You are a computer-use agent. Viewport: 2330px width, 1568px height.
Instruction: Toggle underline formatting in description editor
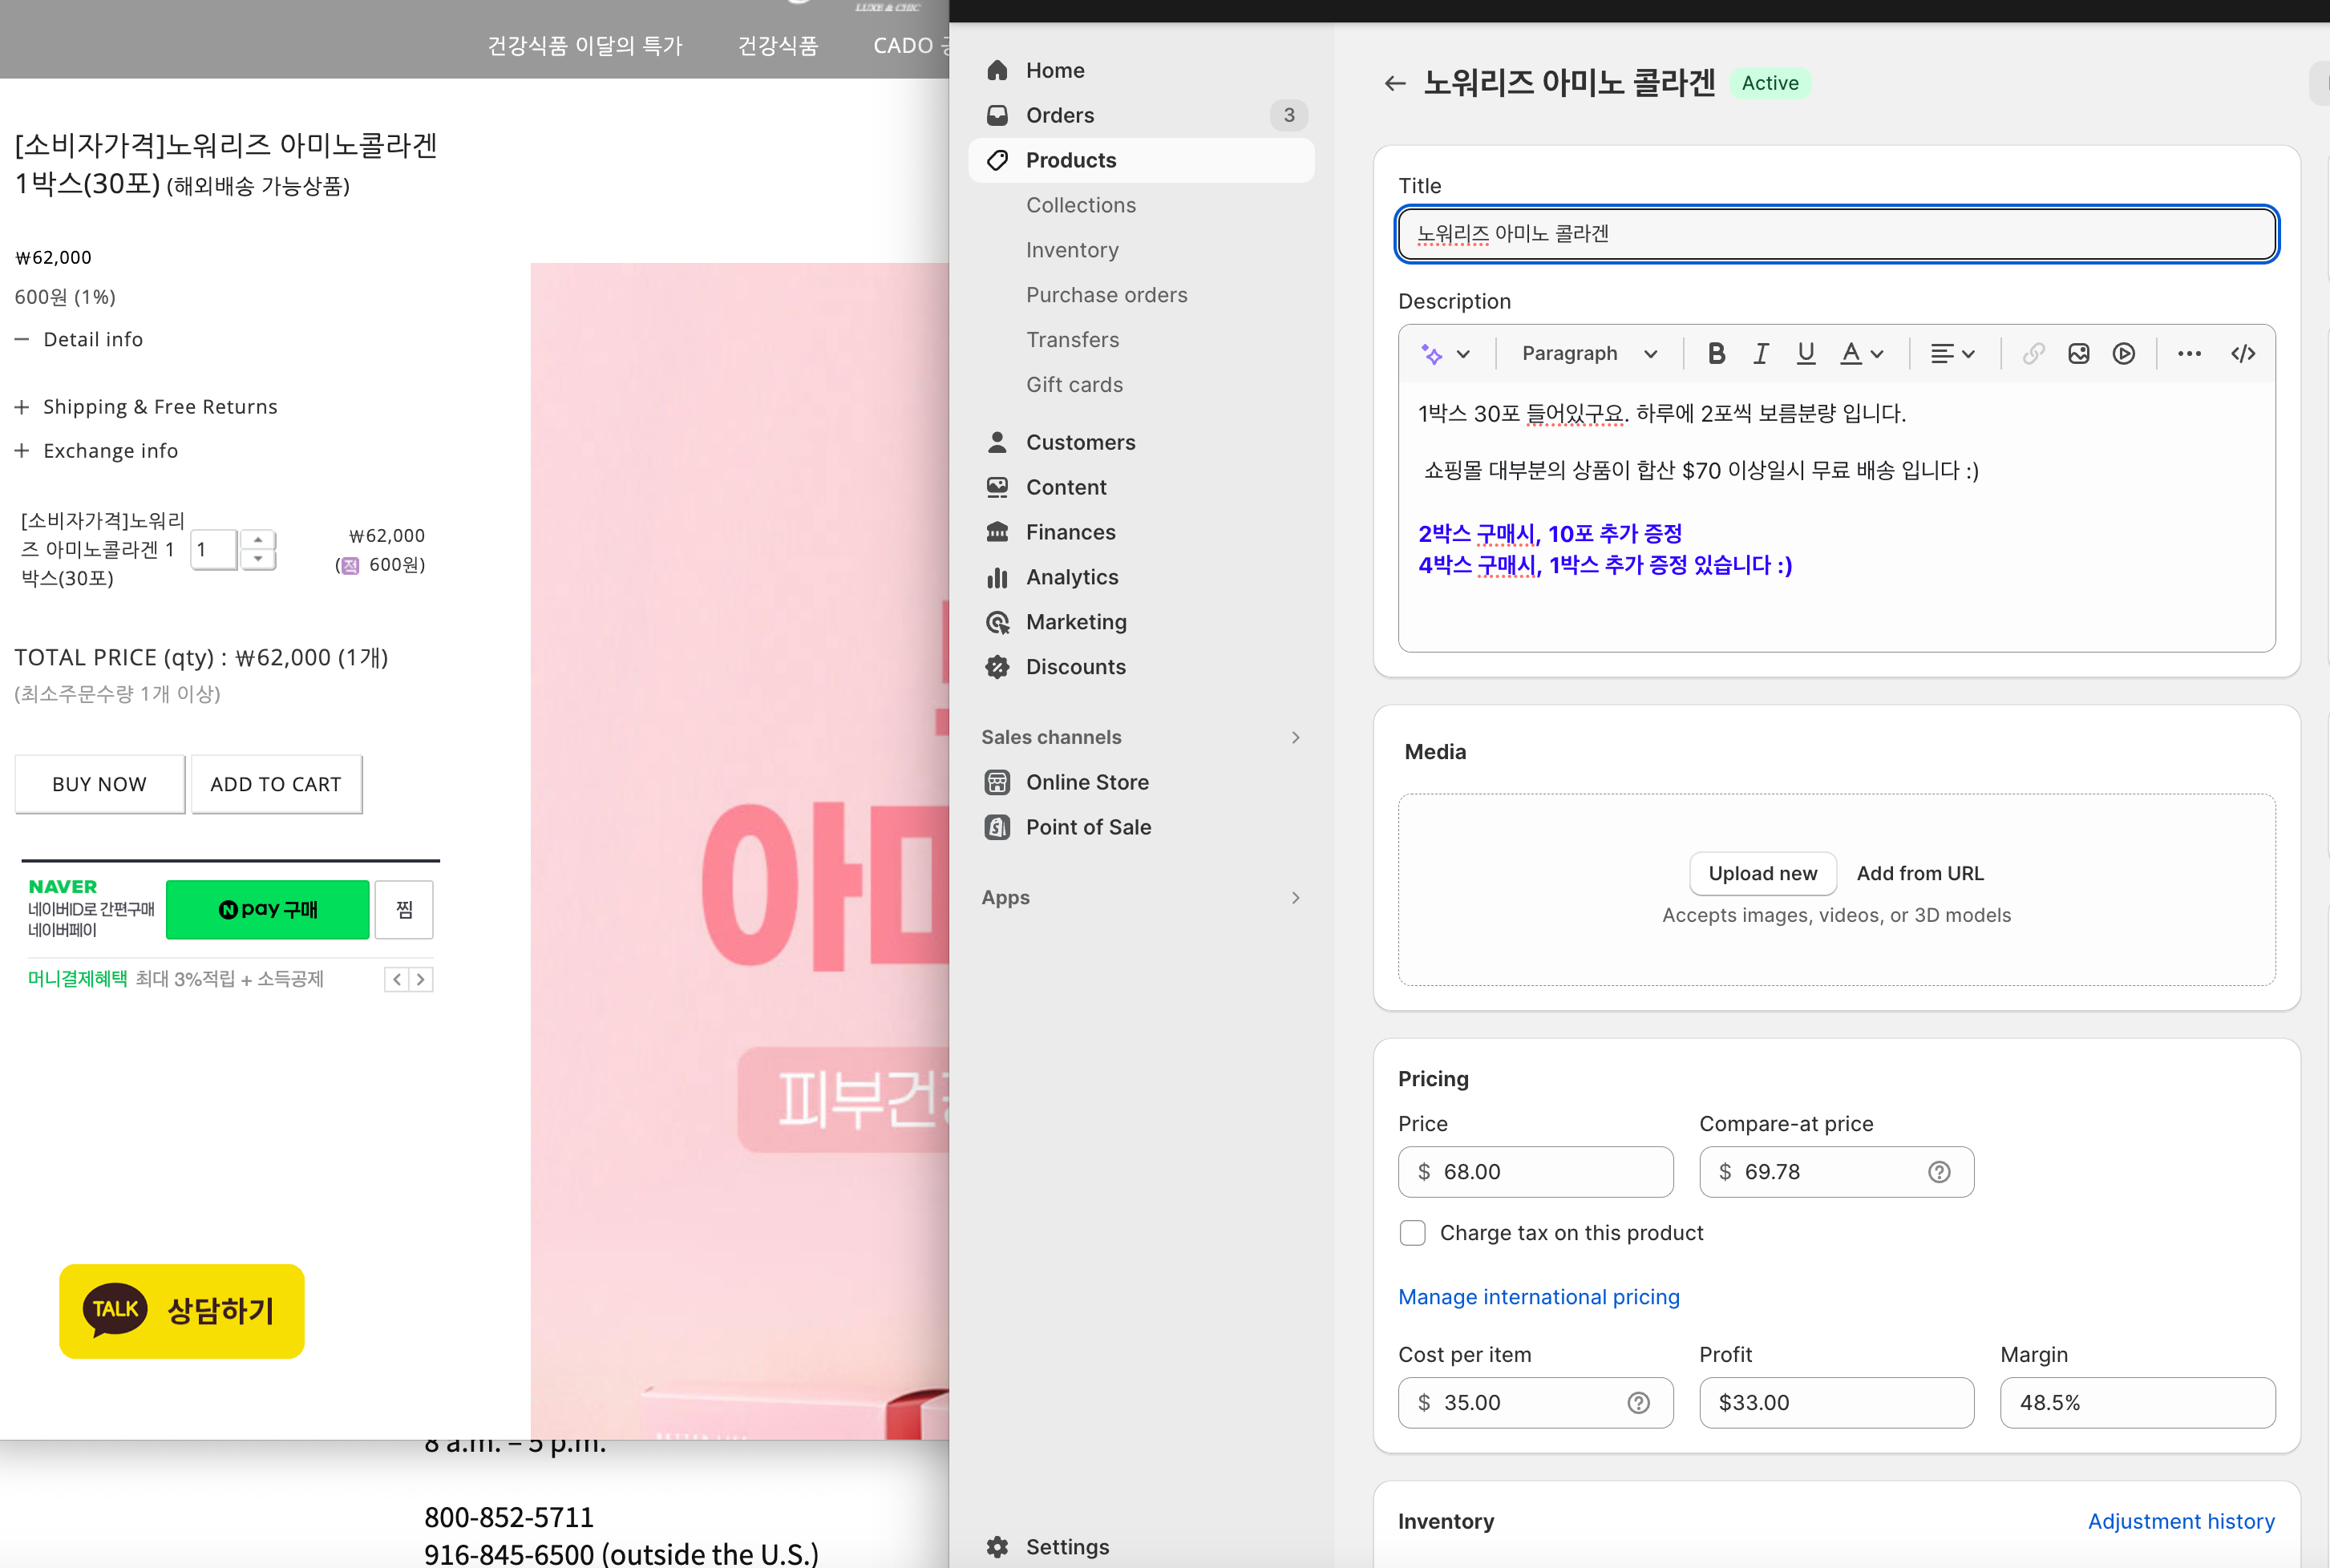1806,353
